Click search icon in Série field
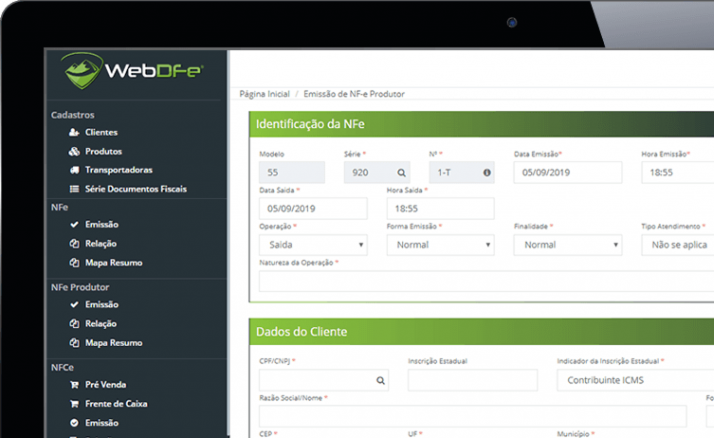 pos(402,172)
